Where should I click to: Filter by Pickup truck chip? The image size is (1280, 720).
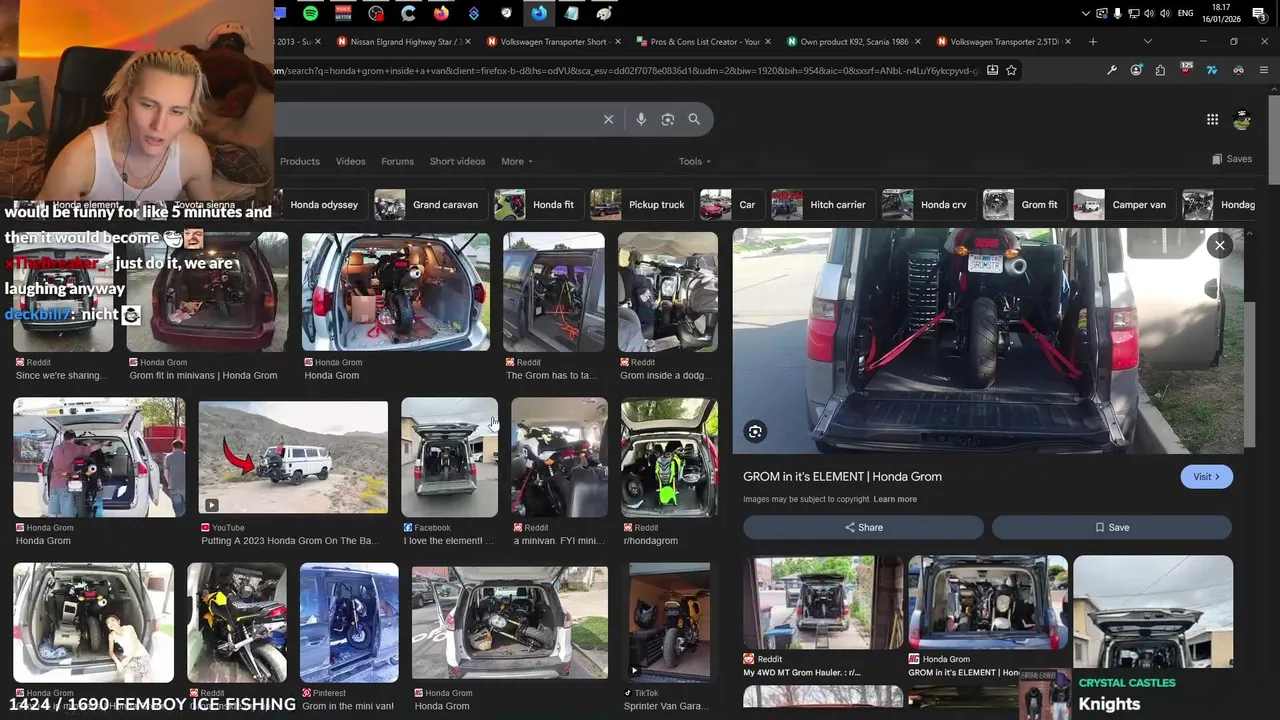[642, 205]
